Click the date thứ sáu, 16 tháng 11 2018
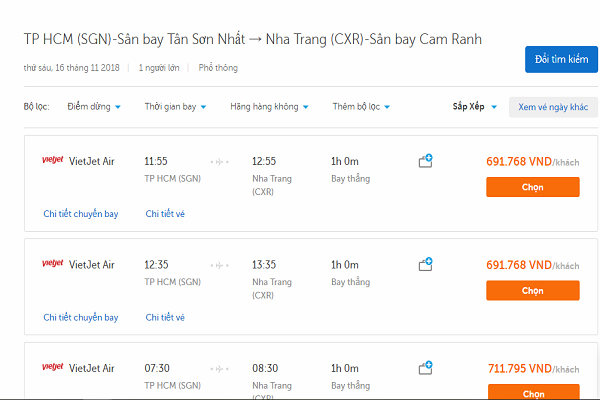Screen dimensions: 600x400 pyautogui.click(x=72, y=68)
